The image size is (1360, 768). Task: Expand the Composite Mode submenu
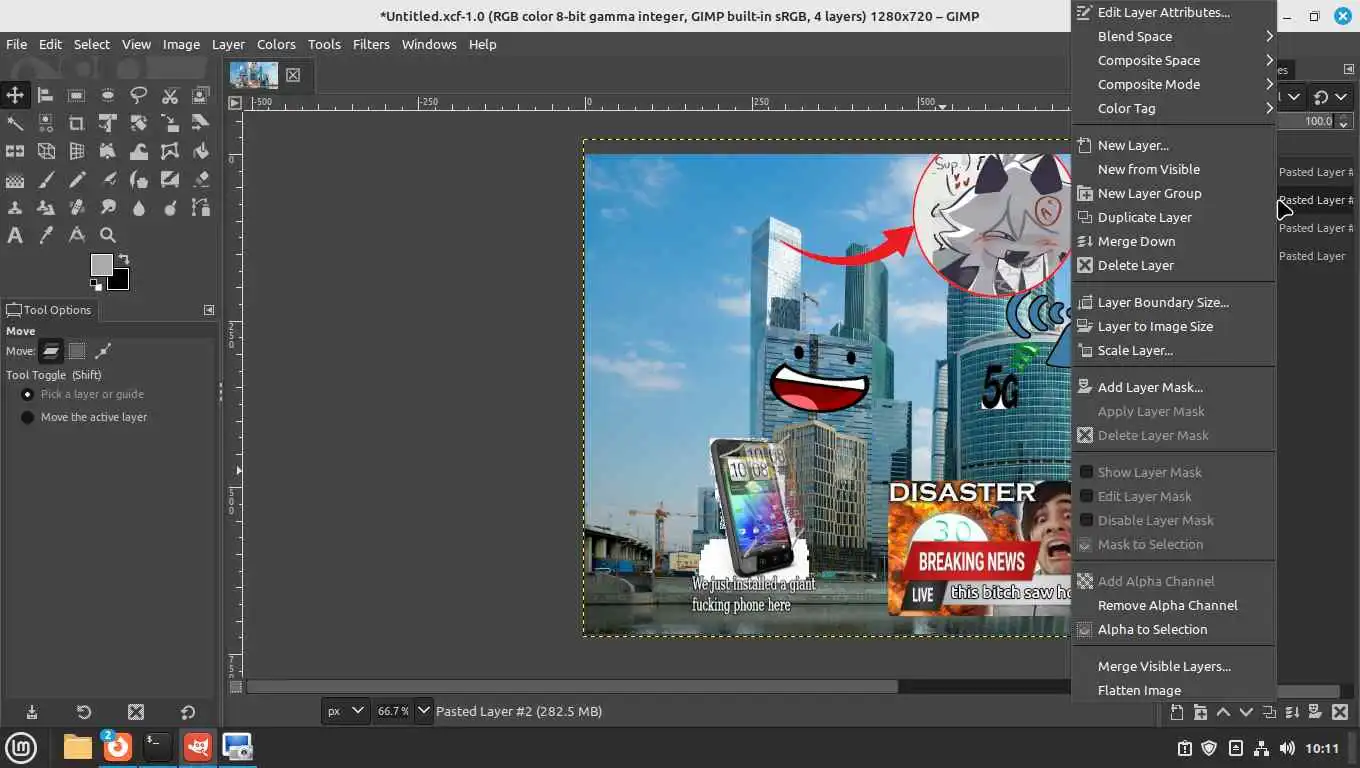1173,84
